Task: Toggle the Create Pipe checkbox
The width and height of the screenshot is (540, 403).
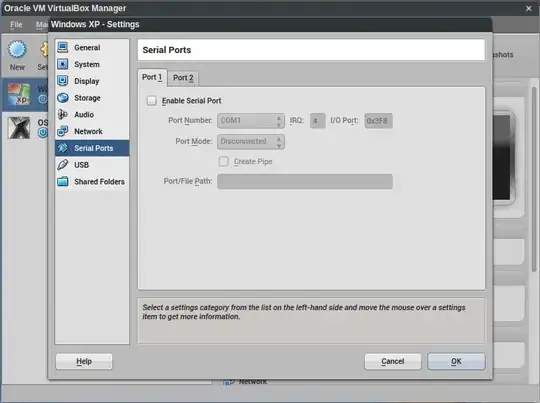Action: 224,161
